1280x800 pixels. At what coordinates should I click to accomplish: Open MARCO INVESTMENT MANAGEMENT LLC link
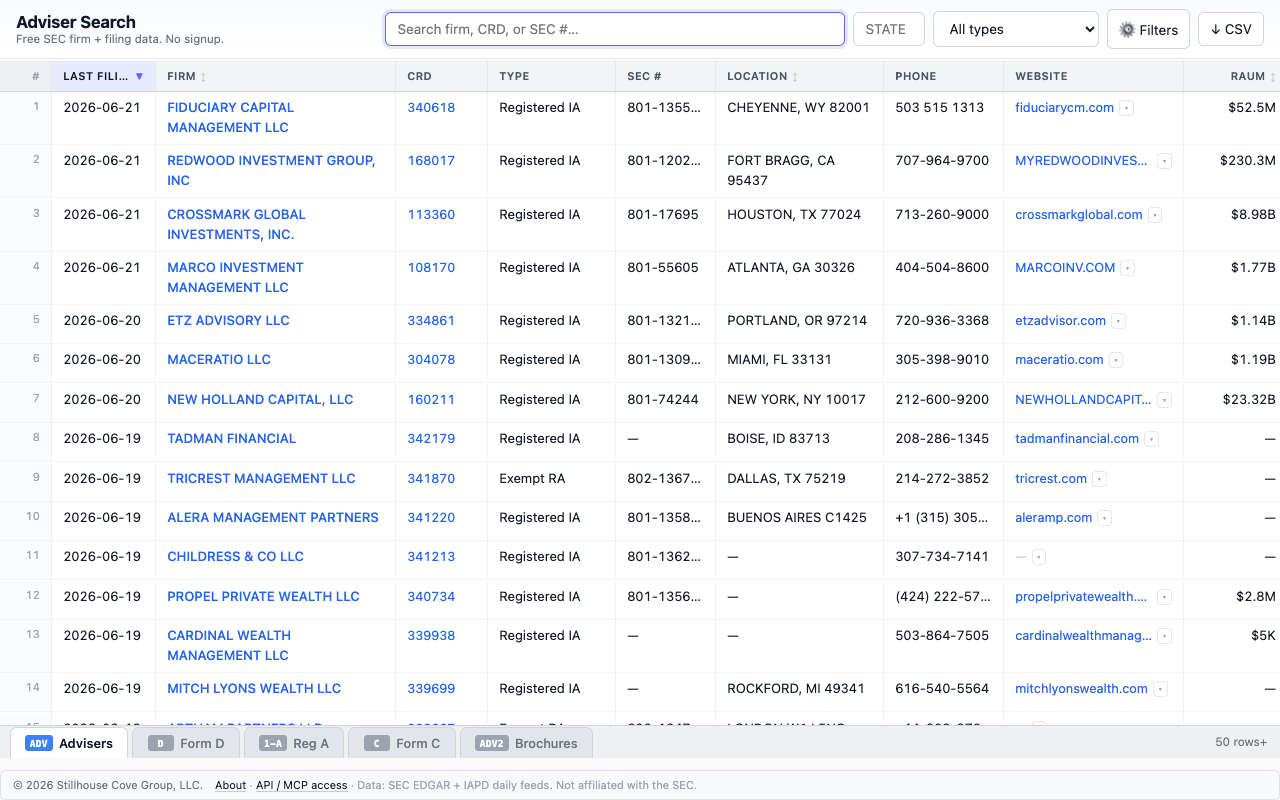235,277
